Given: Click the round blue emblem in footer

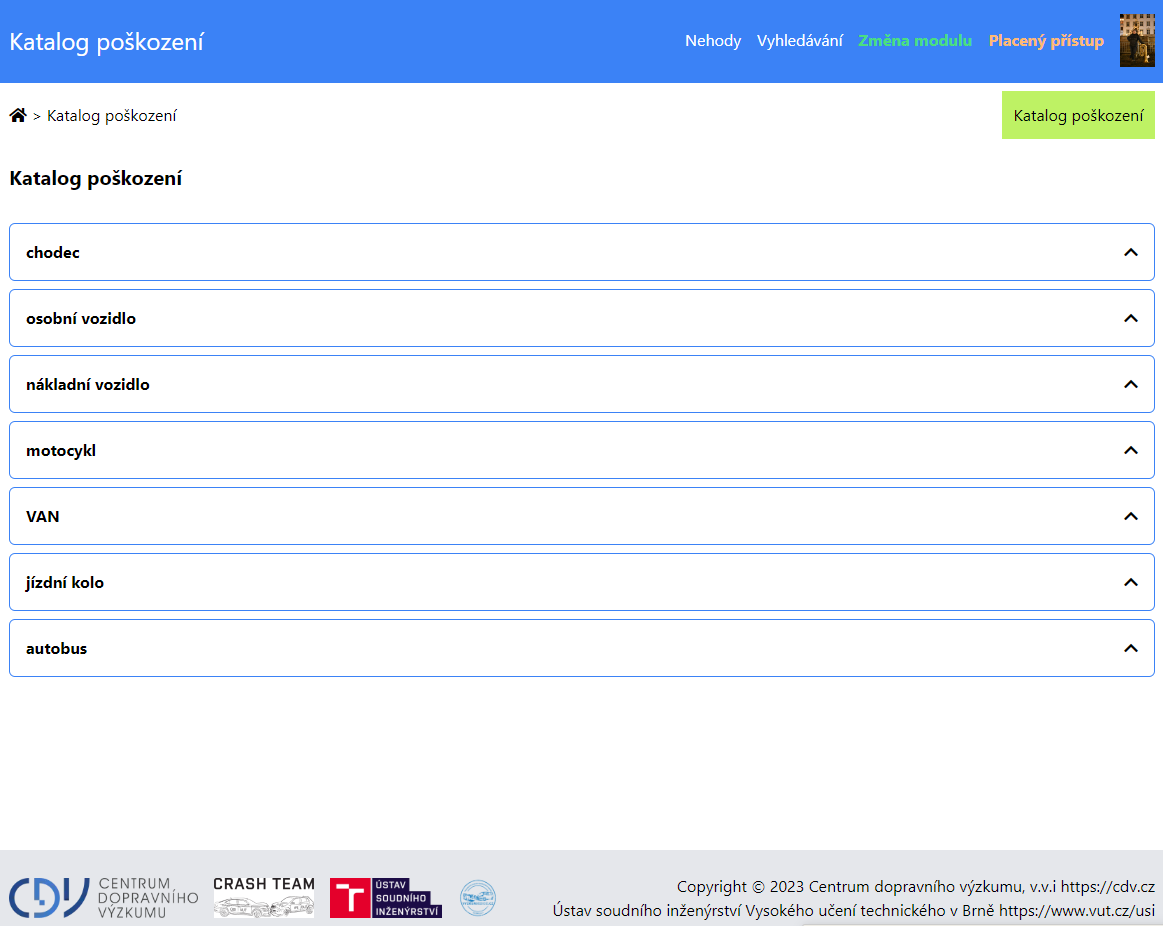Looking at the screenshot, I should pyautogui.click(x=478, y=898).
